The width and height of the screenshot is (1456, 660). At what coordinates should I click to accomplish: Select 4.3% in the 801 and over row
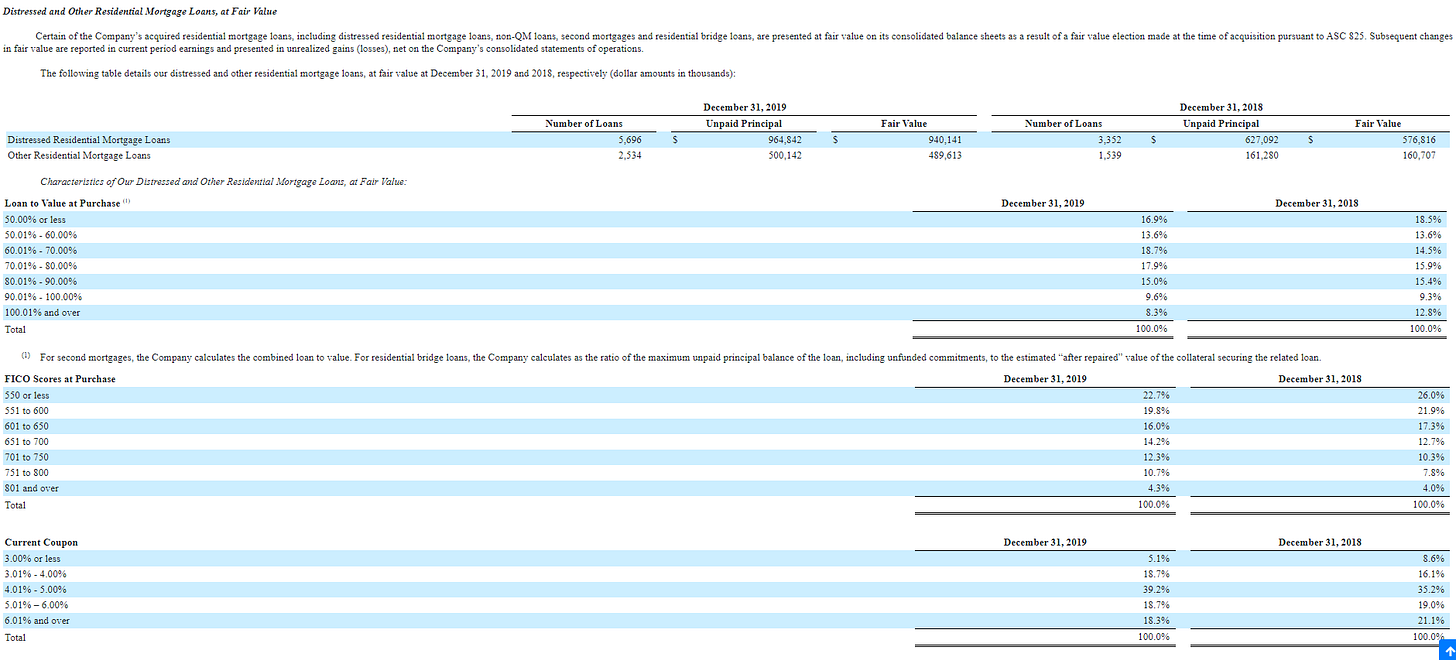tap(1158, 489)
